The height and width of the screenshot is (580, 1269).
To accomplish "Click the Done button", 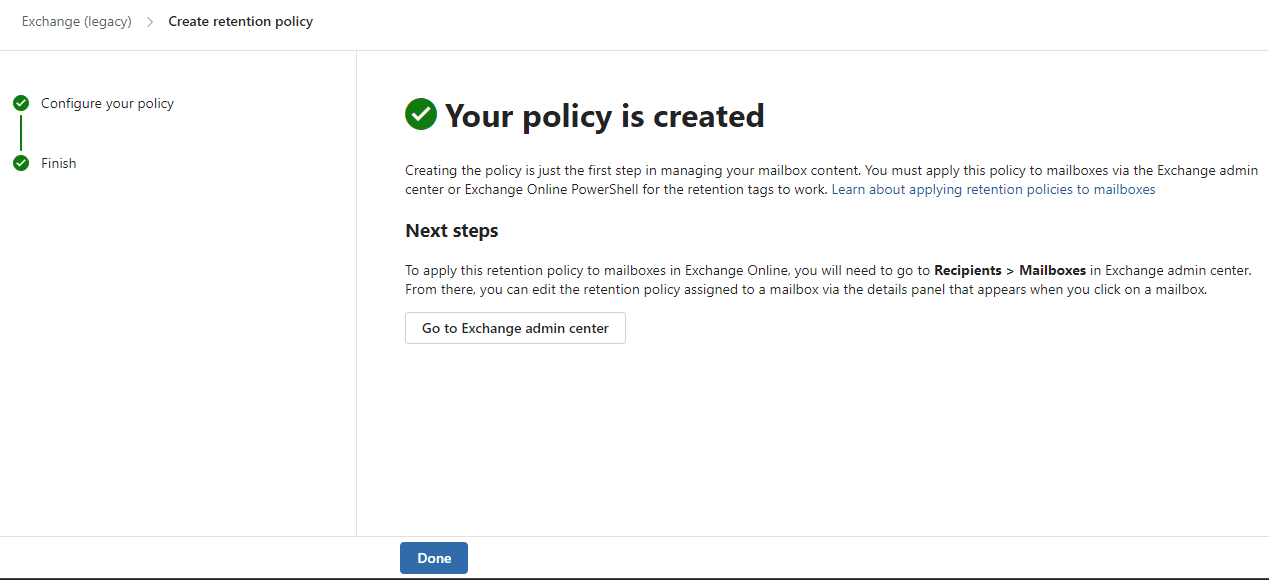I will tap(434, 558).
